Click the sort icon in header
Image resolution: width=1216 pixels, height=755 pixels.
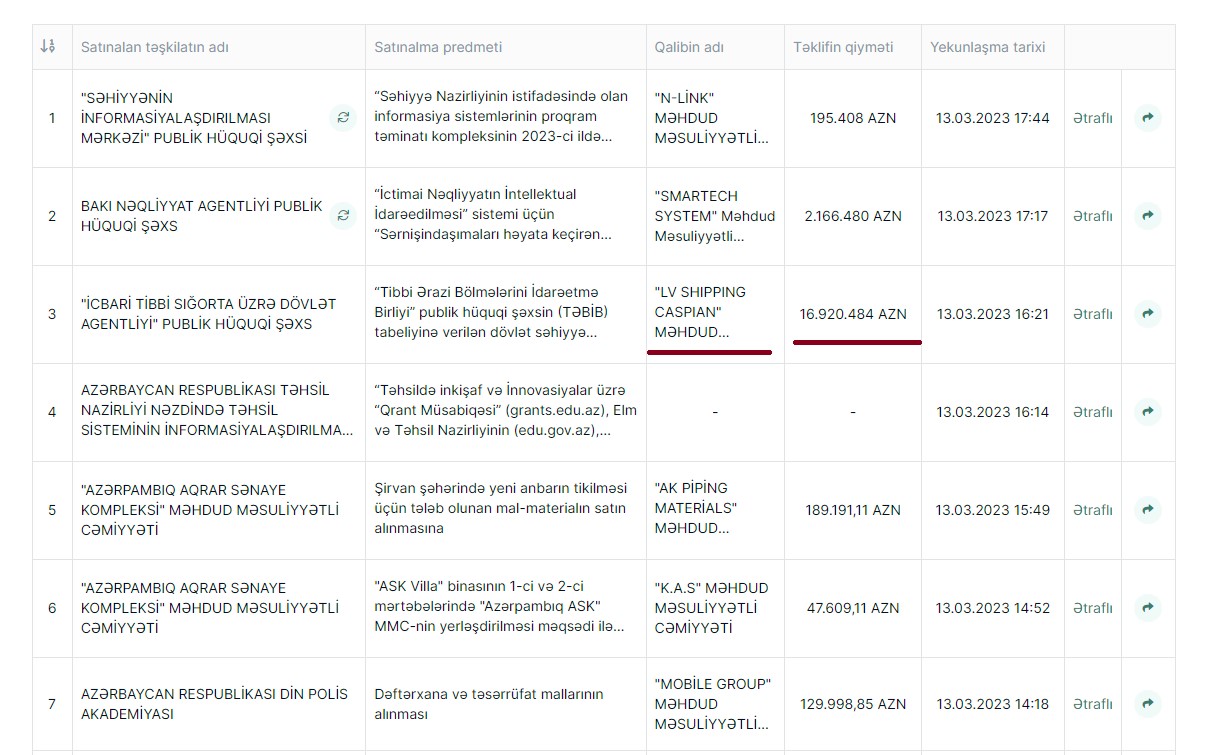(48, 47)
